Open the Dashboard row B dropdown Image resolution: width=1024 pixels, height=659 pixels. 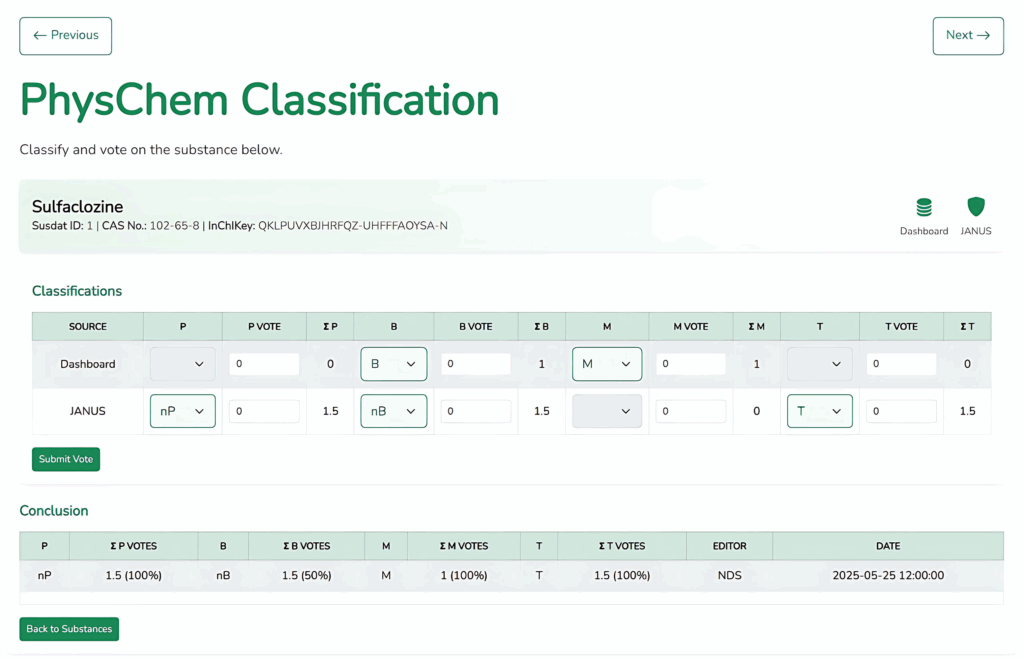394,364
